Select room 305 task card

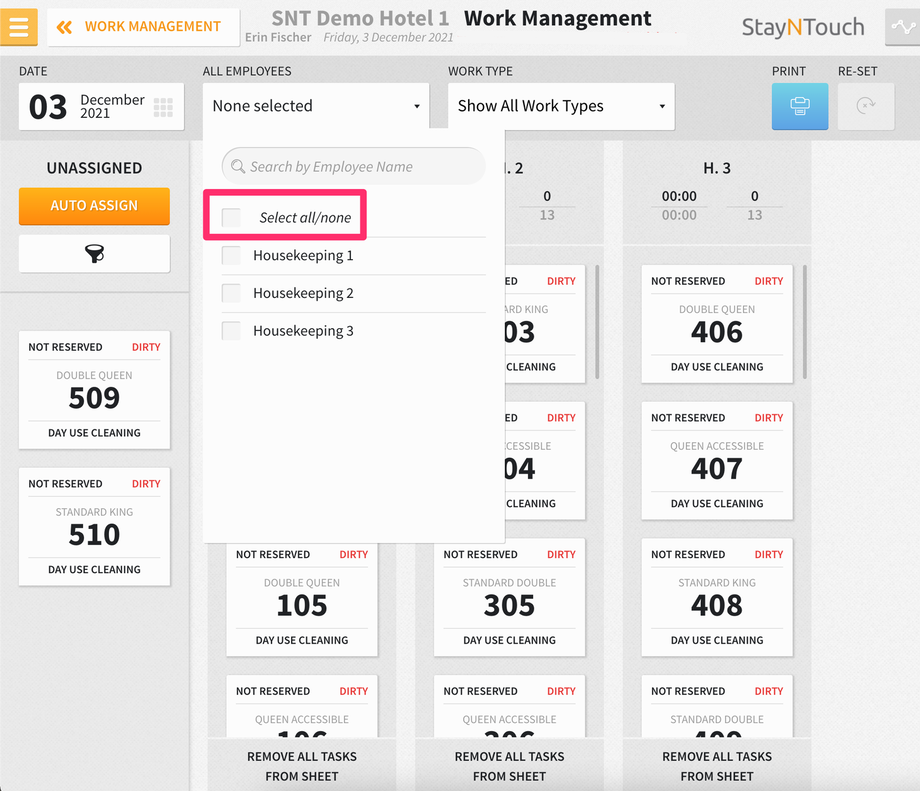click(509, 597)
